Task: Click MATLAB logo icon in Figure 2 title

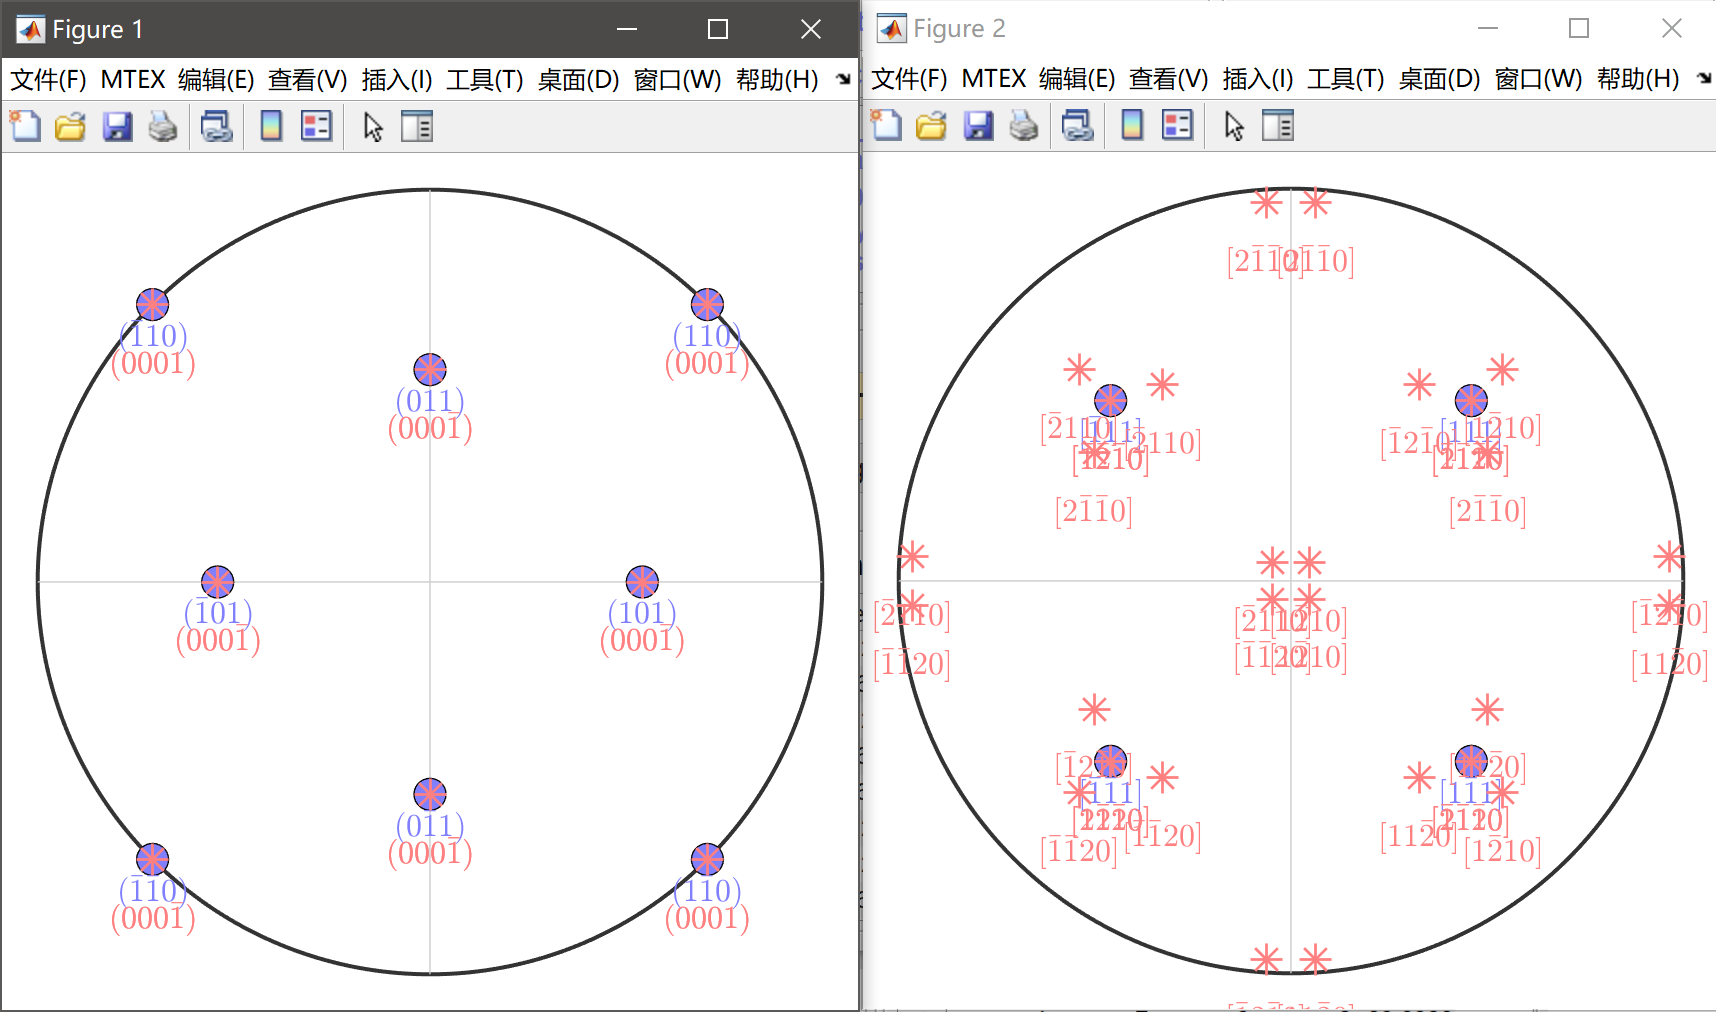Action: point(892,29)
